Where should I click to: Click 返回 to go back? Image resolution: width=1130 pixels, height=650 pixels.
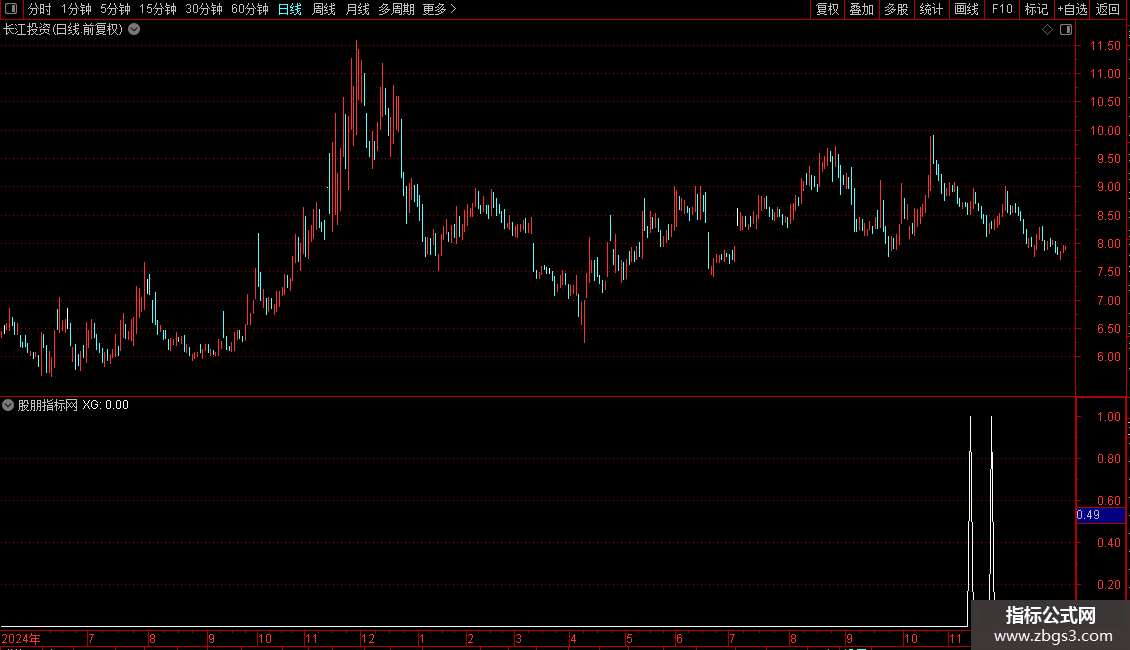coord(1108,9)
